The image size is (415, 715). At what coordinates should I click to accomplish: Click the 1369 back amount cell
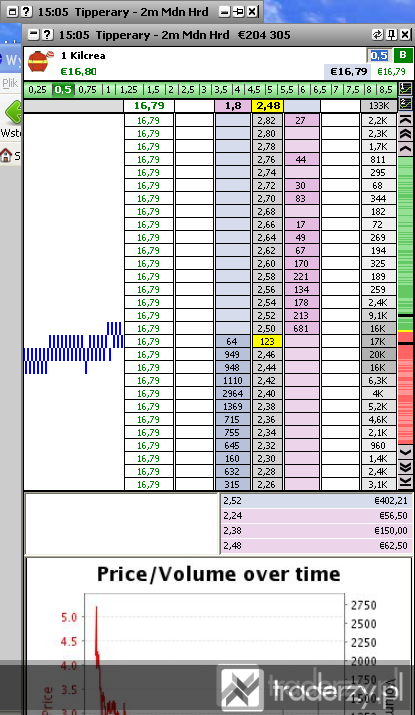click(x=232, y=406)
